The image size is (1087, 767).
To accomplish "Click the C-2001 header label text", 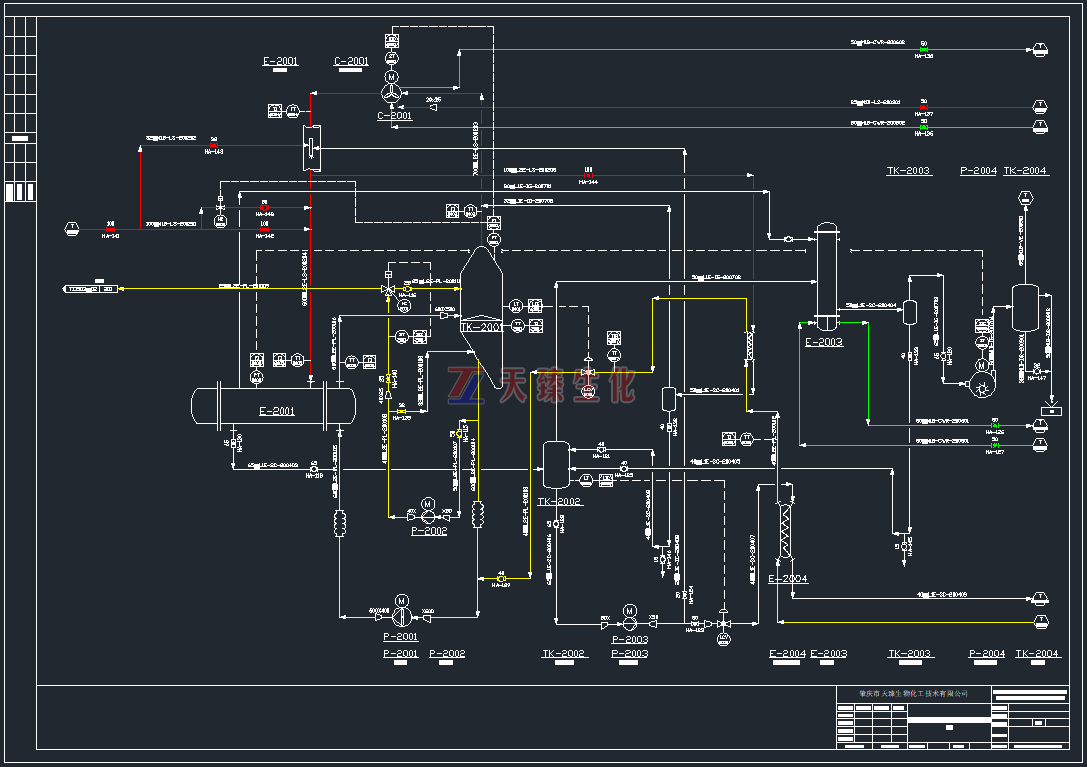I will point(351,61).
